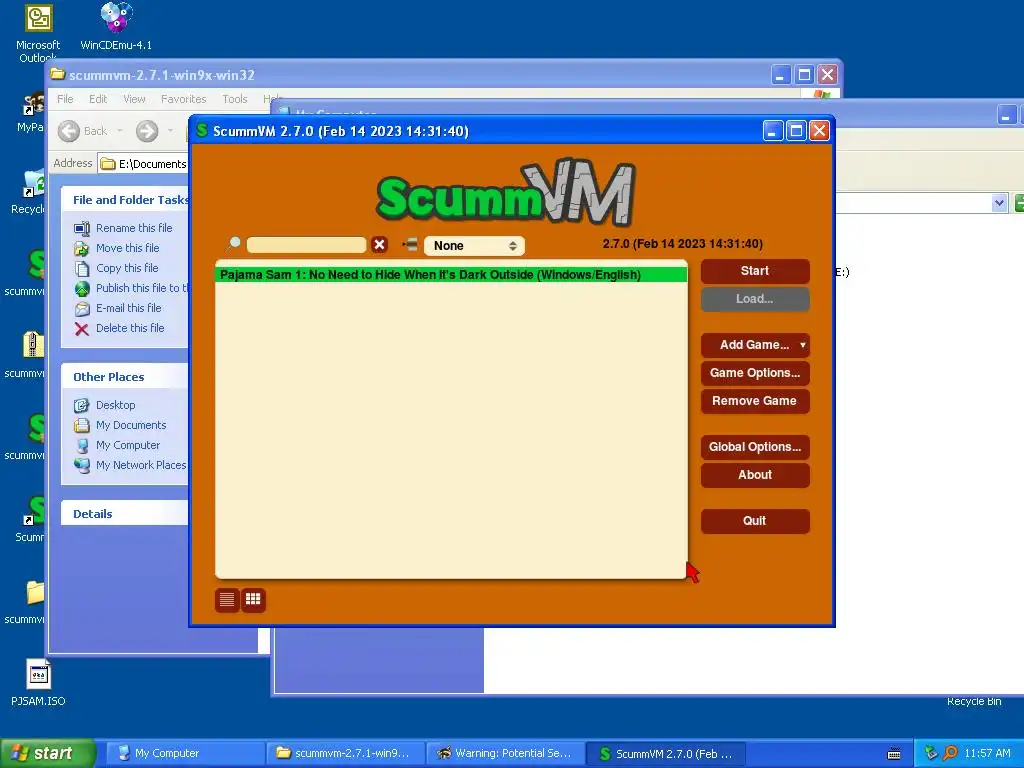Screen dimensions: 1024x768
Task: Switch ScummVM launcher to list view
Action: pos(227,600)
